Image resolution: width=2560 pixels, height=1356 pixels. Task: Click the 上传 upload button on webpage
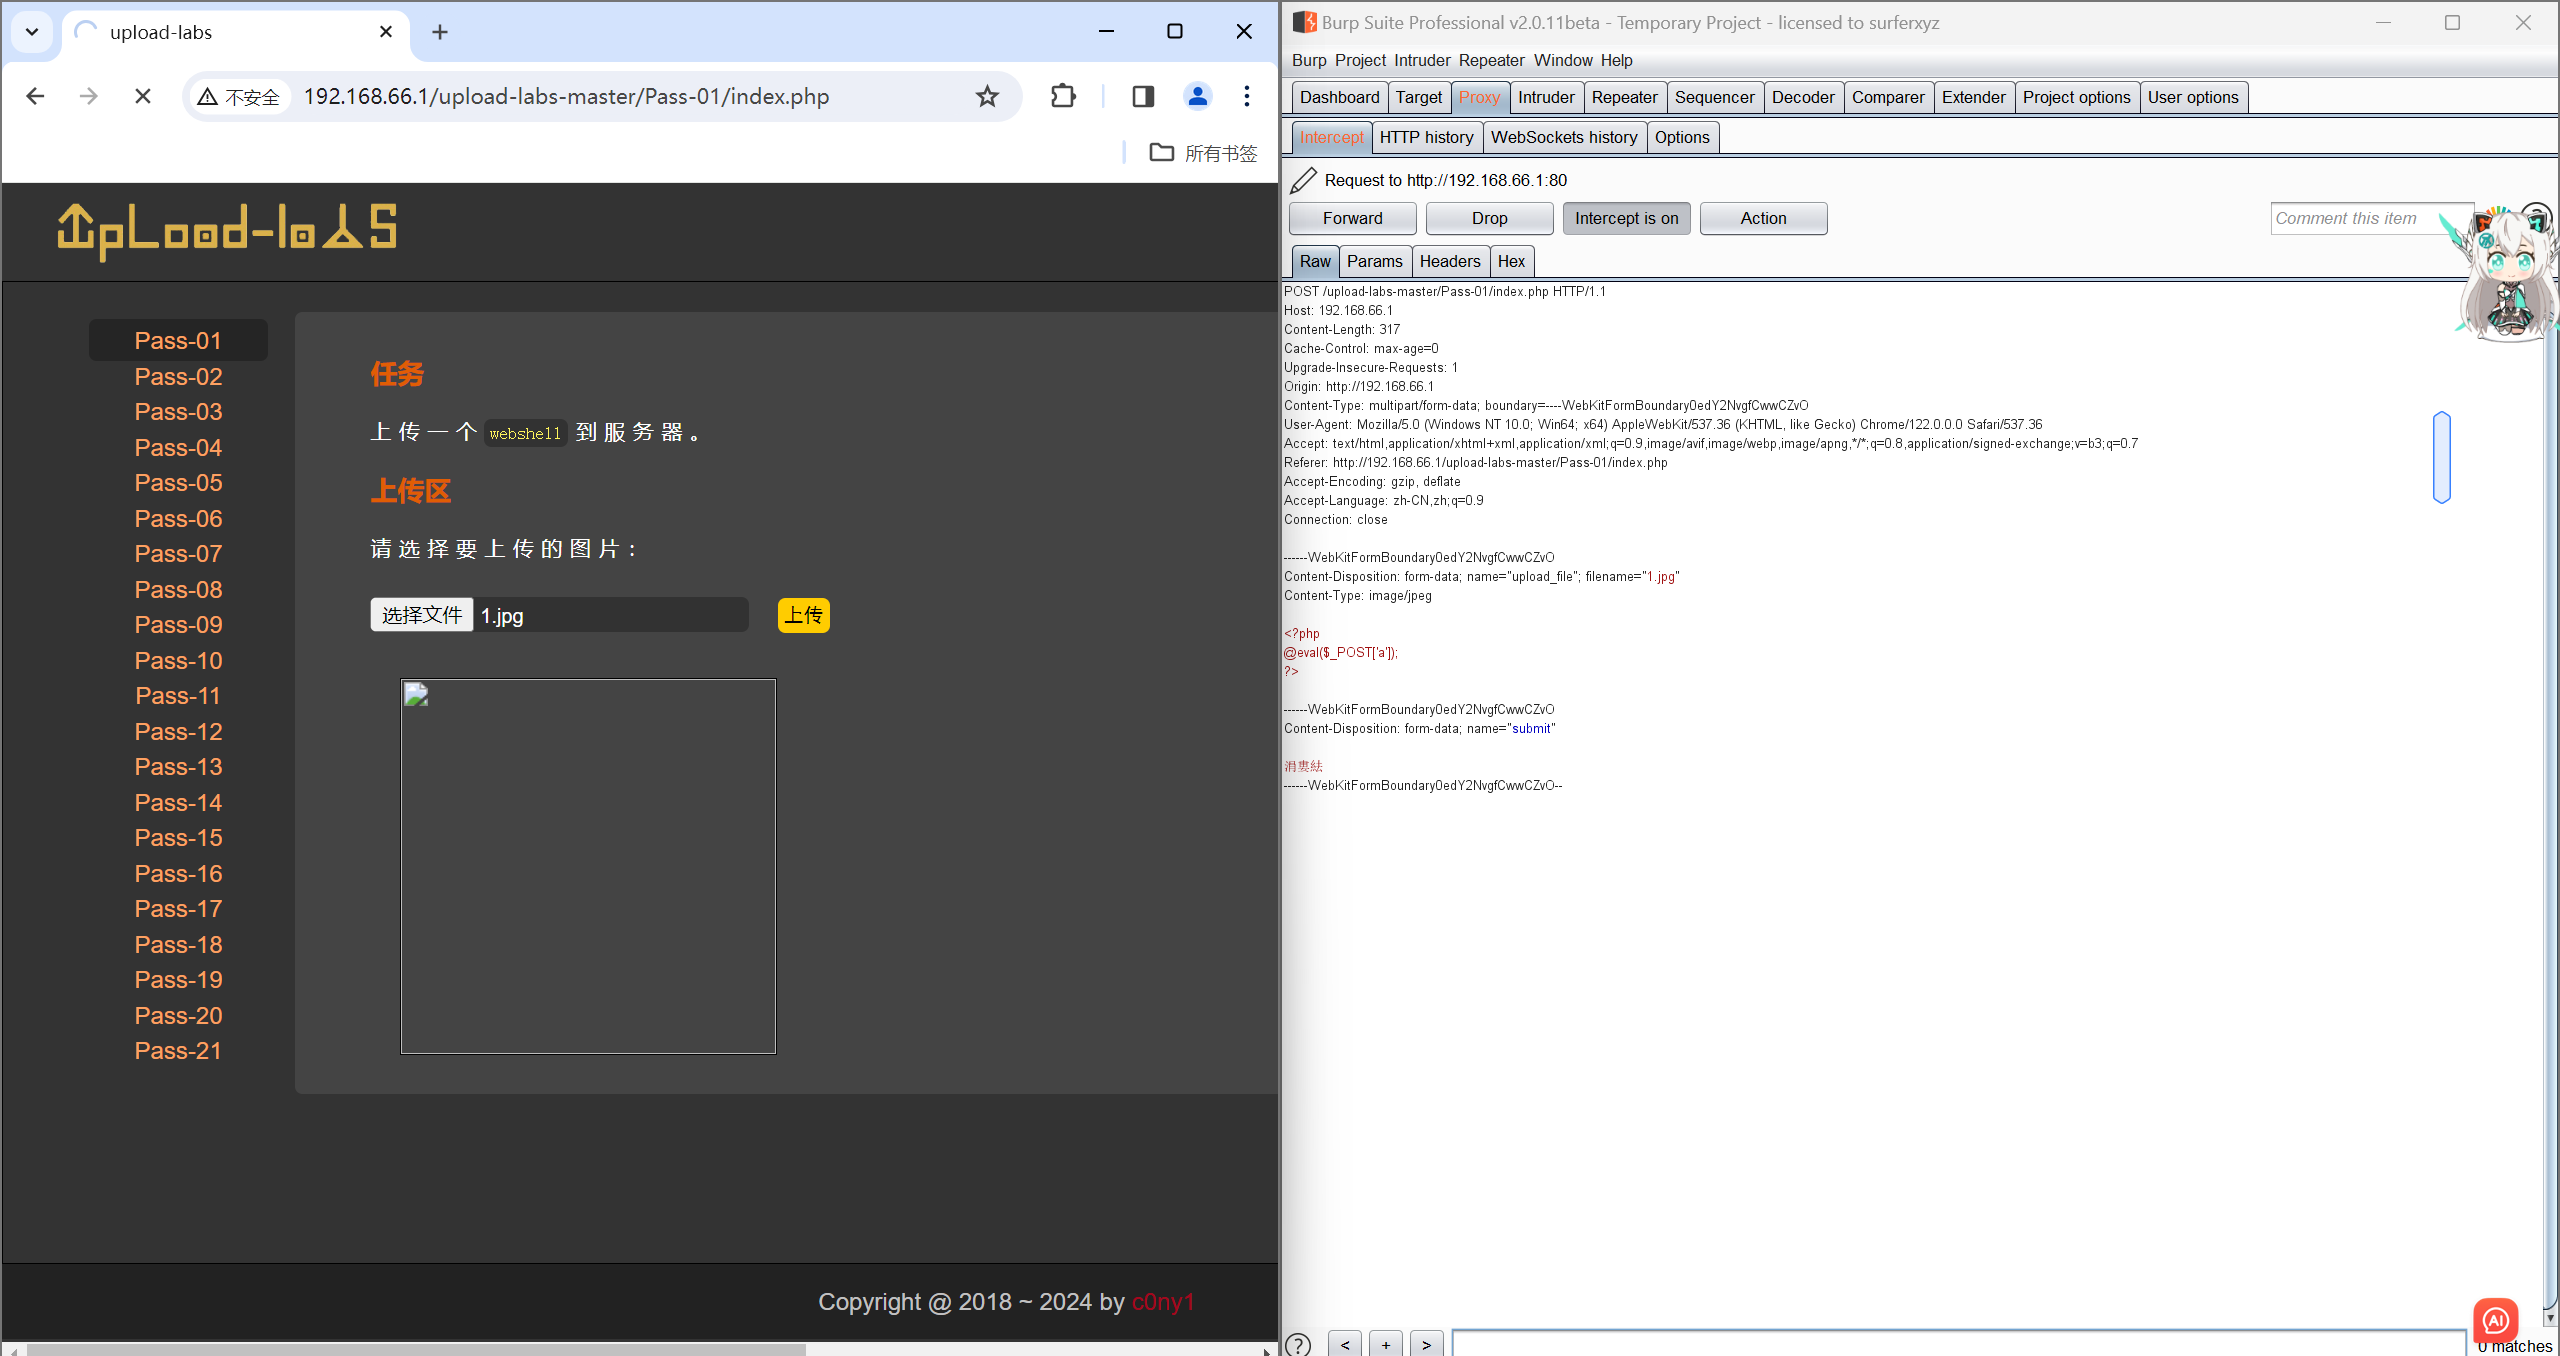(803, 615)
